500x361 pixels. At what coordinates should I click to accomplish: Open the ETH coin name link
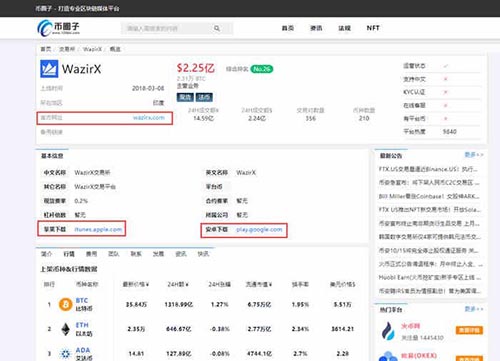coord(82,325)
